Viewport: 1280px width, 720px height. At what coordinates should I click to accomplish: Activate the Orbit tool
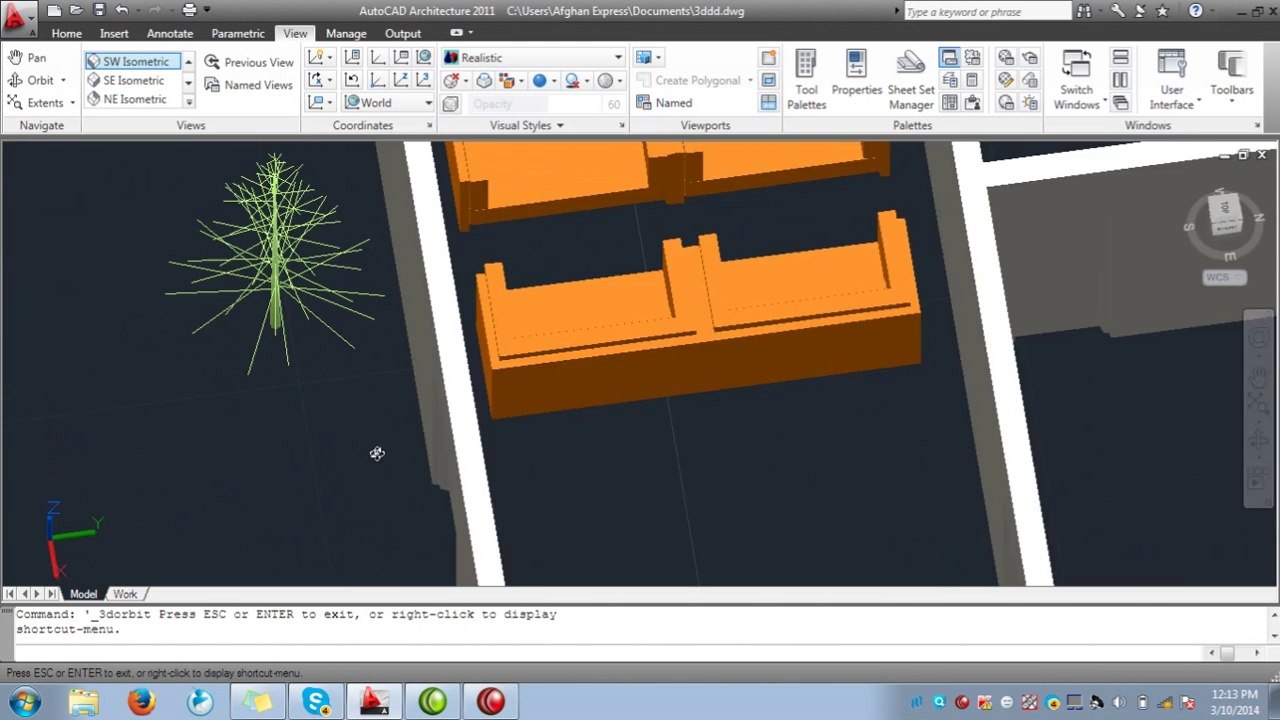pyautogui.click(x=30, y=80)
